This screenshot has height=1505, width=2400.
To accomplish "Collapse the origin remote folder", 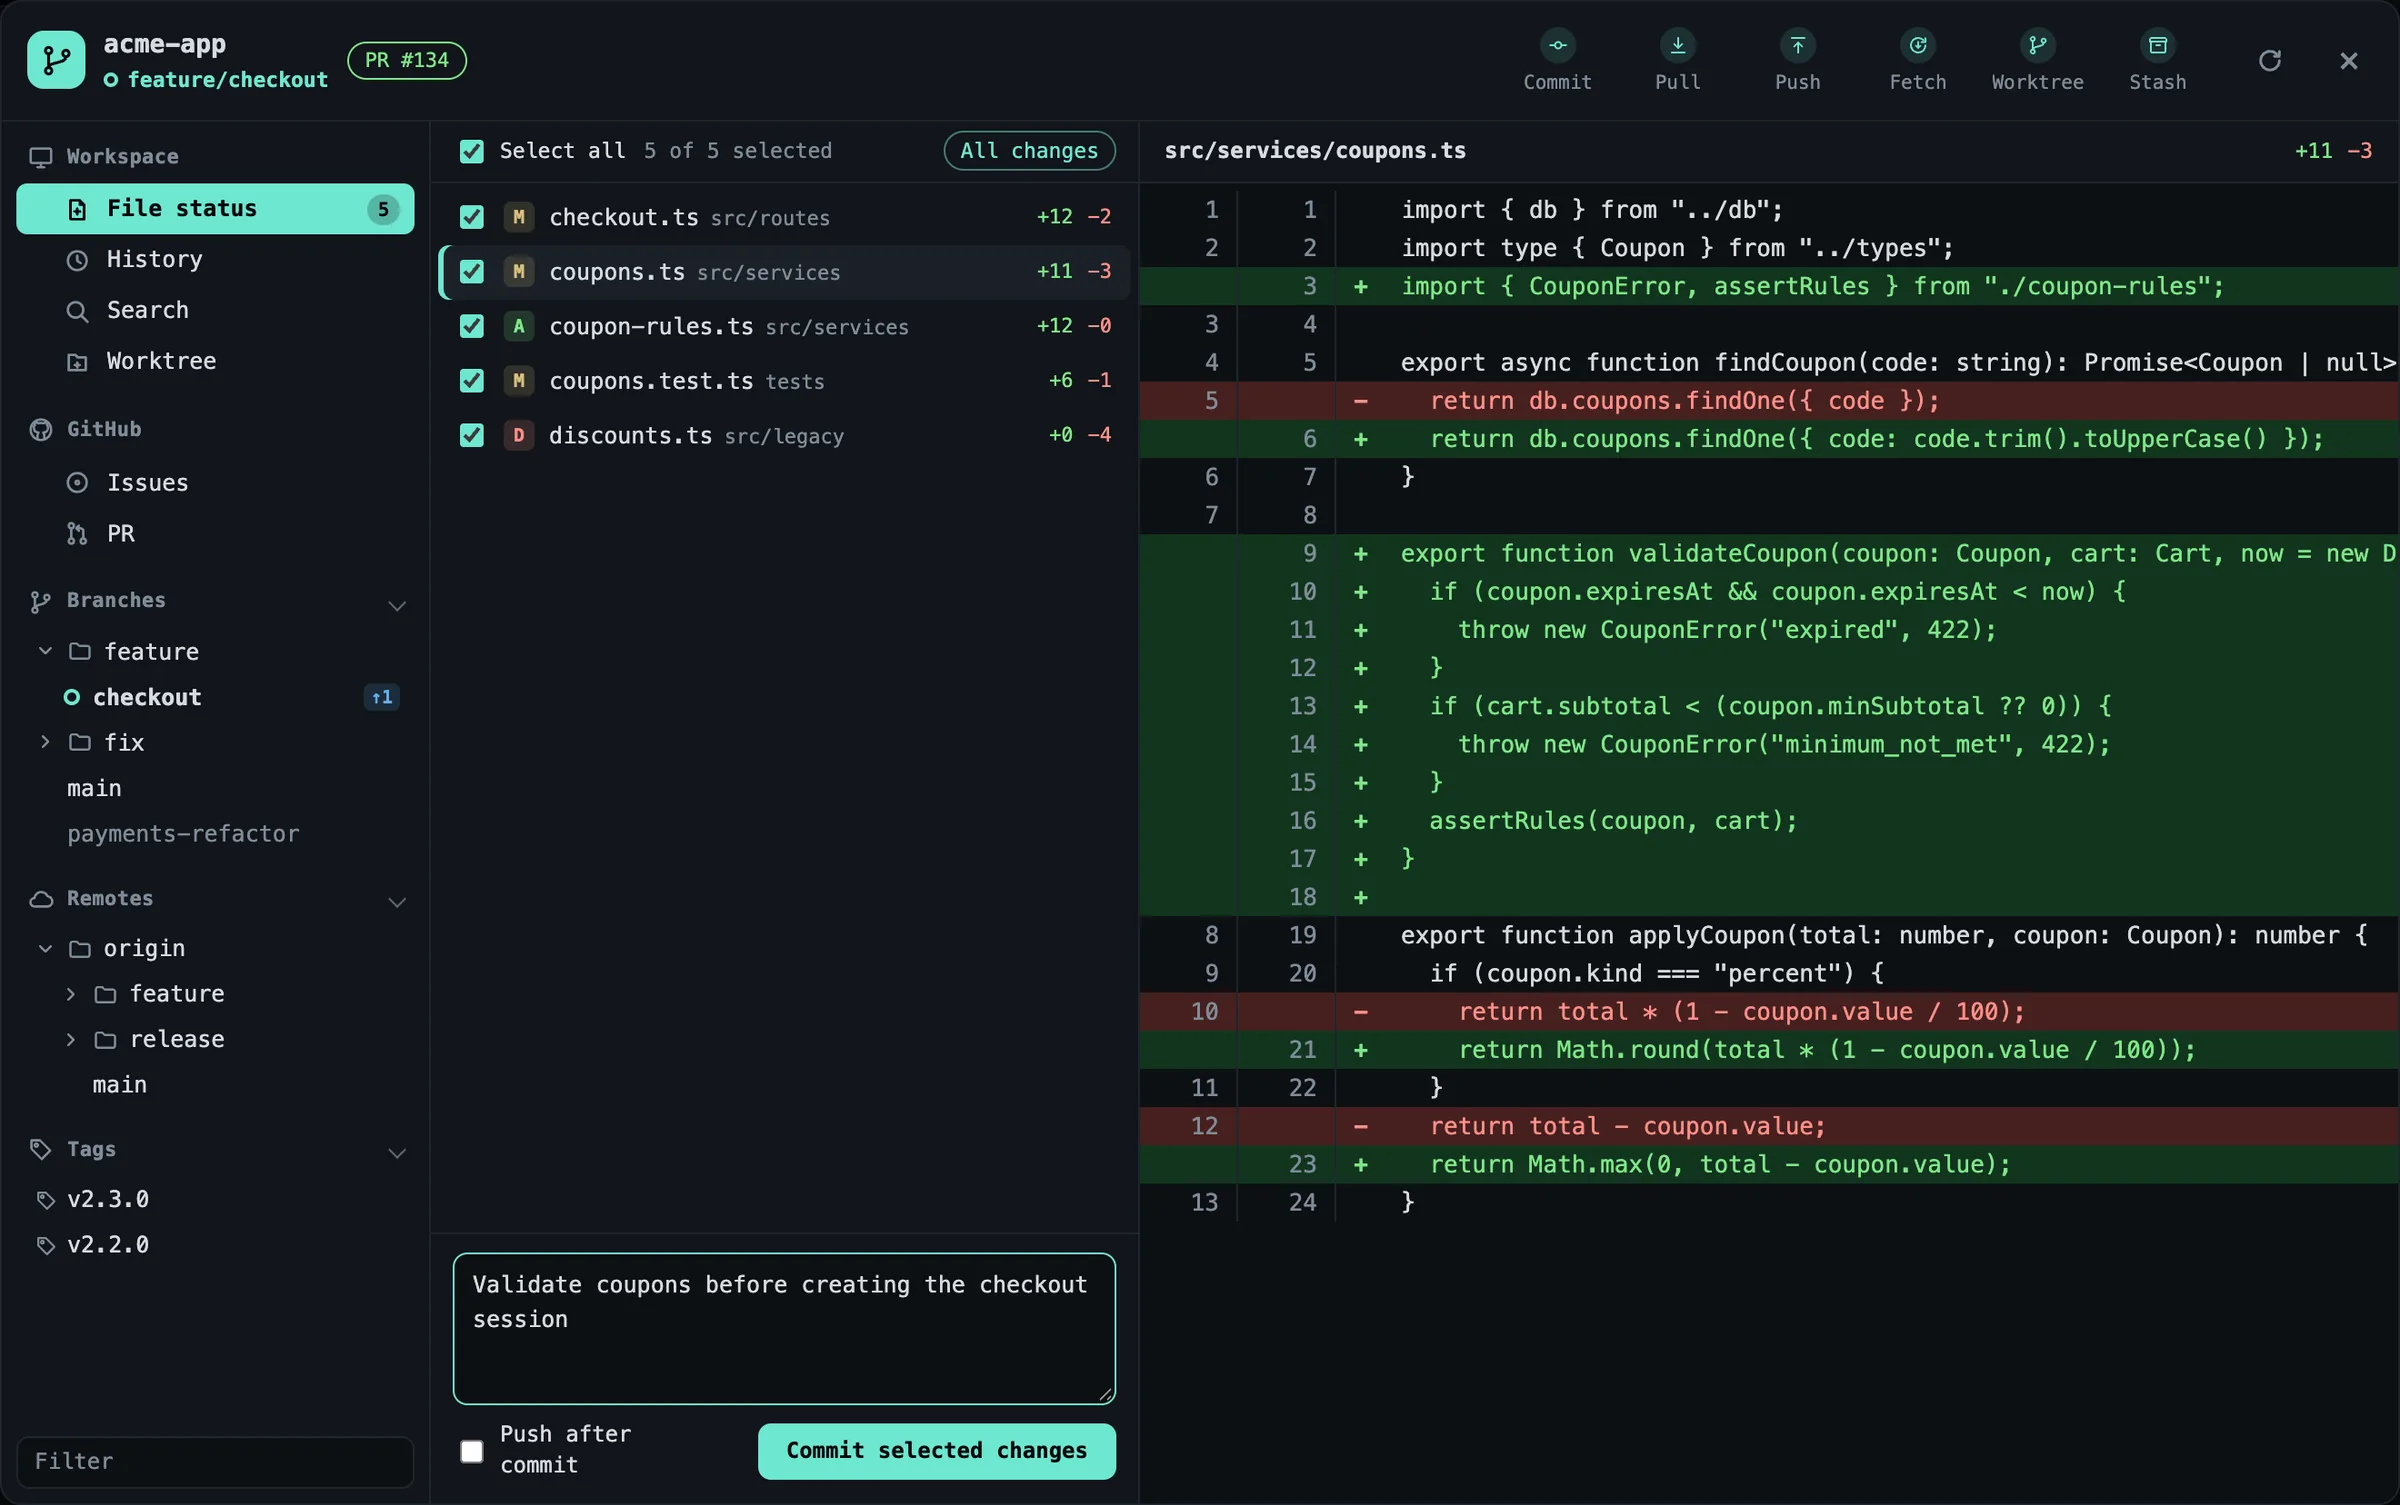I will pos(45,948).
